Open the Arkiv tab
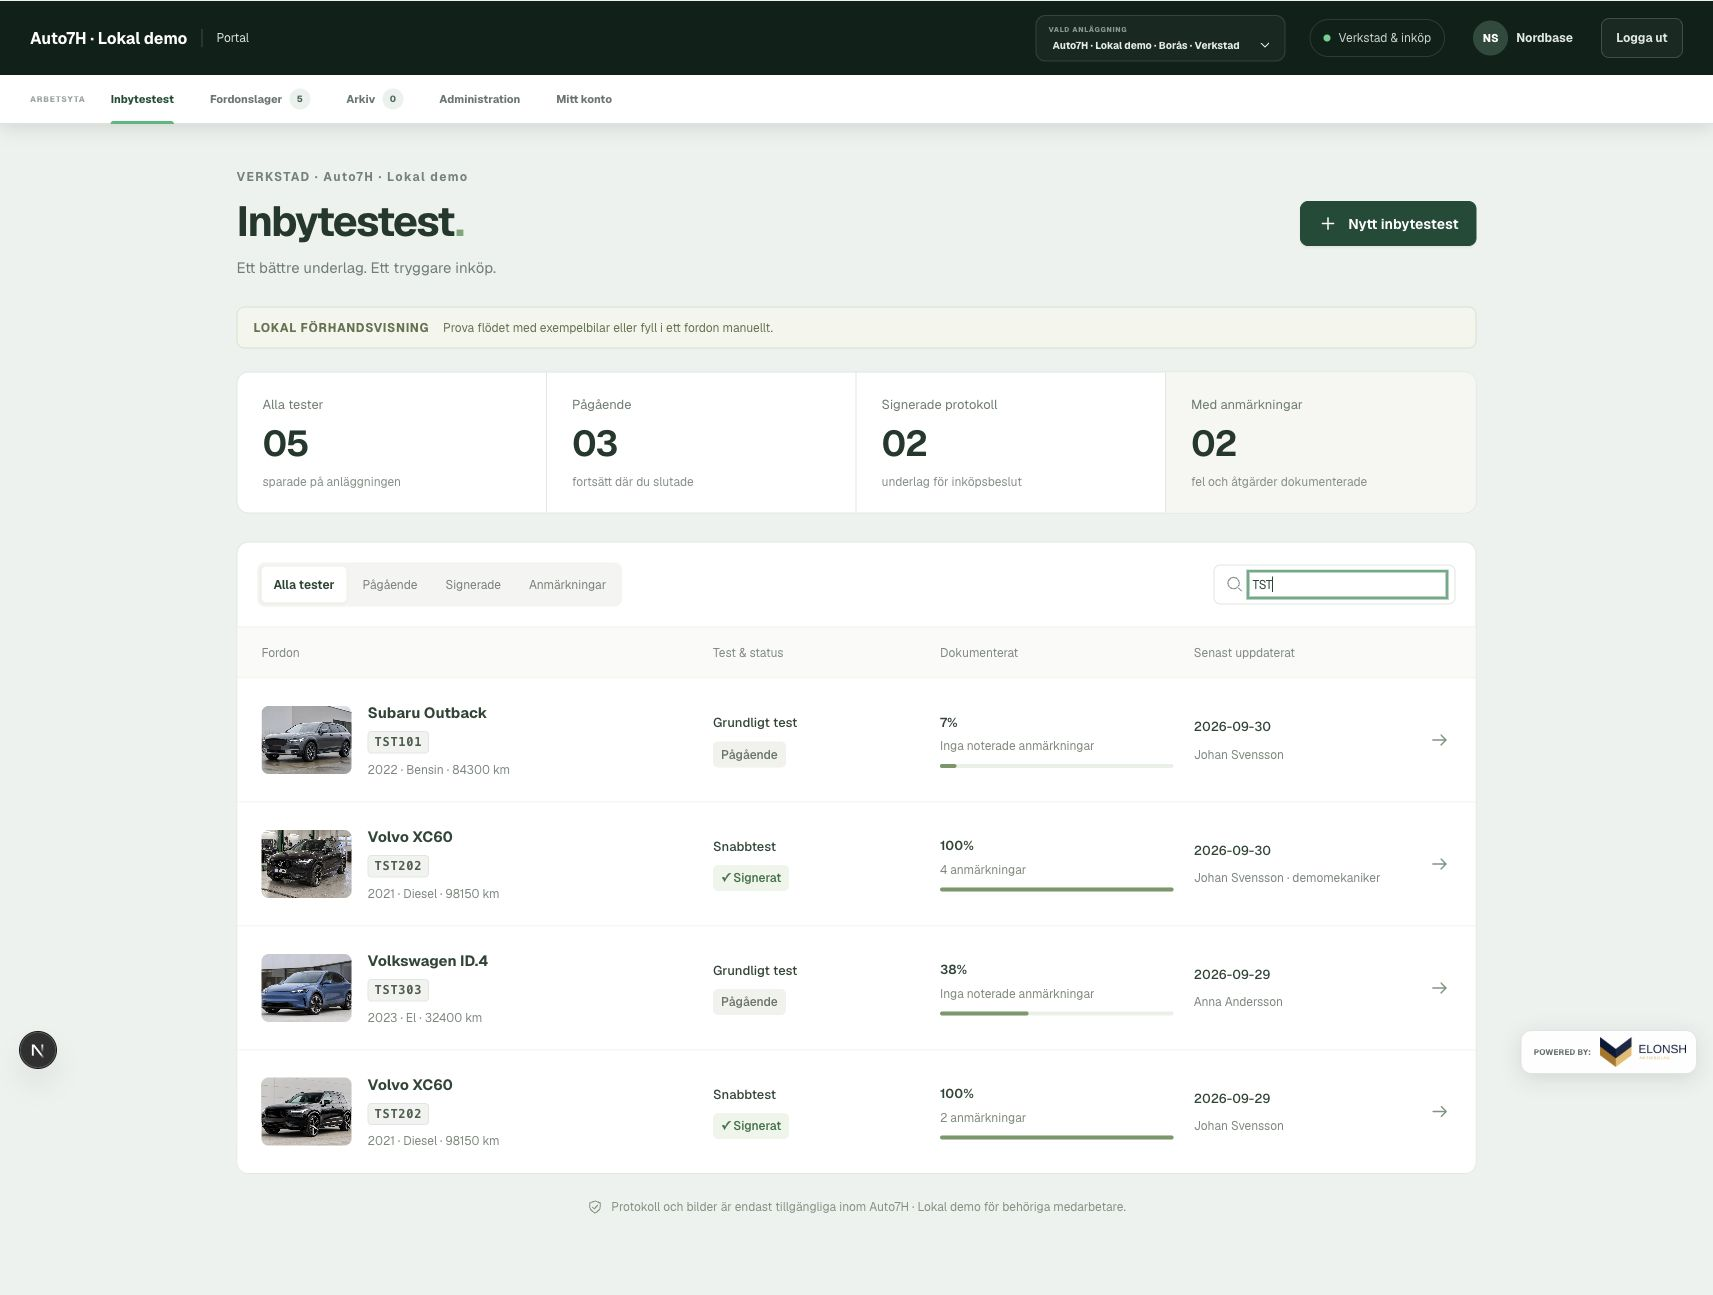This screenshot has height=1295, width=1713. (x=374, y=99)
